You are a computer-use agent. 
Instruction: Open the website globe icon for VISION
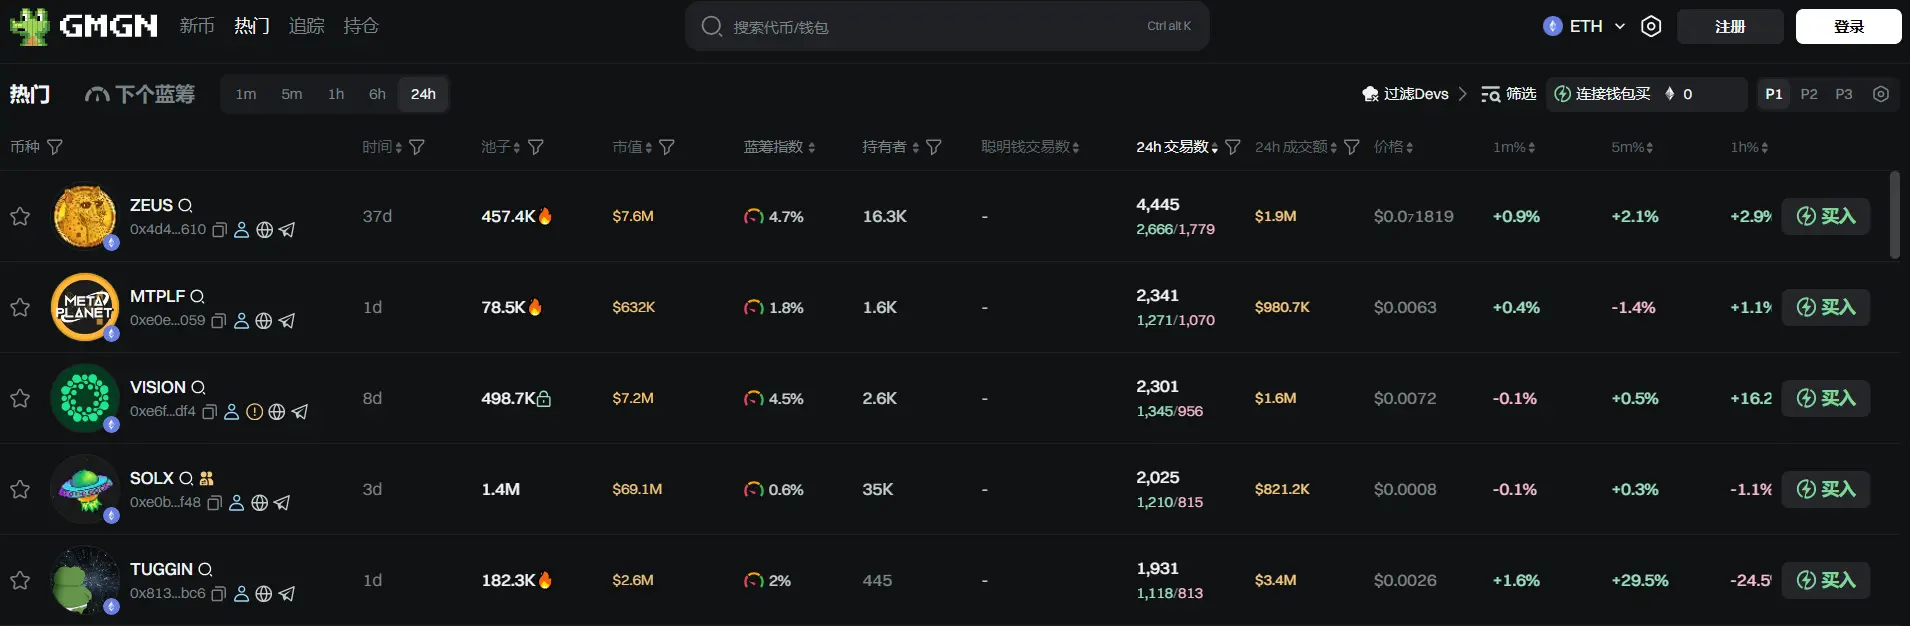(277, 412)
